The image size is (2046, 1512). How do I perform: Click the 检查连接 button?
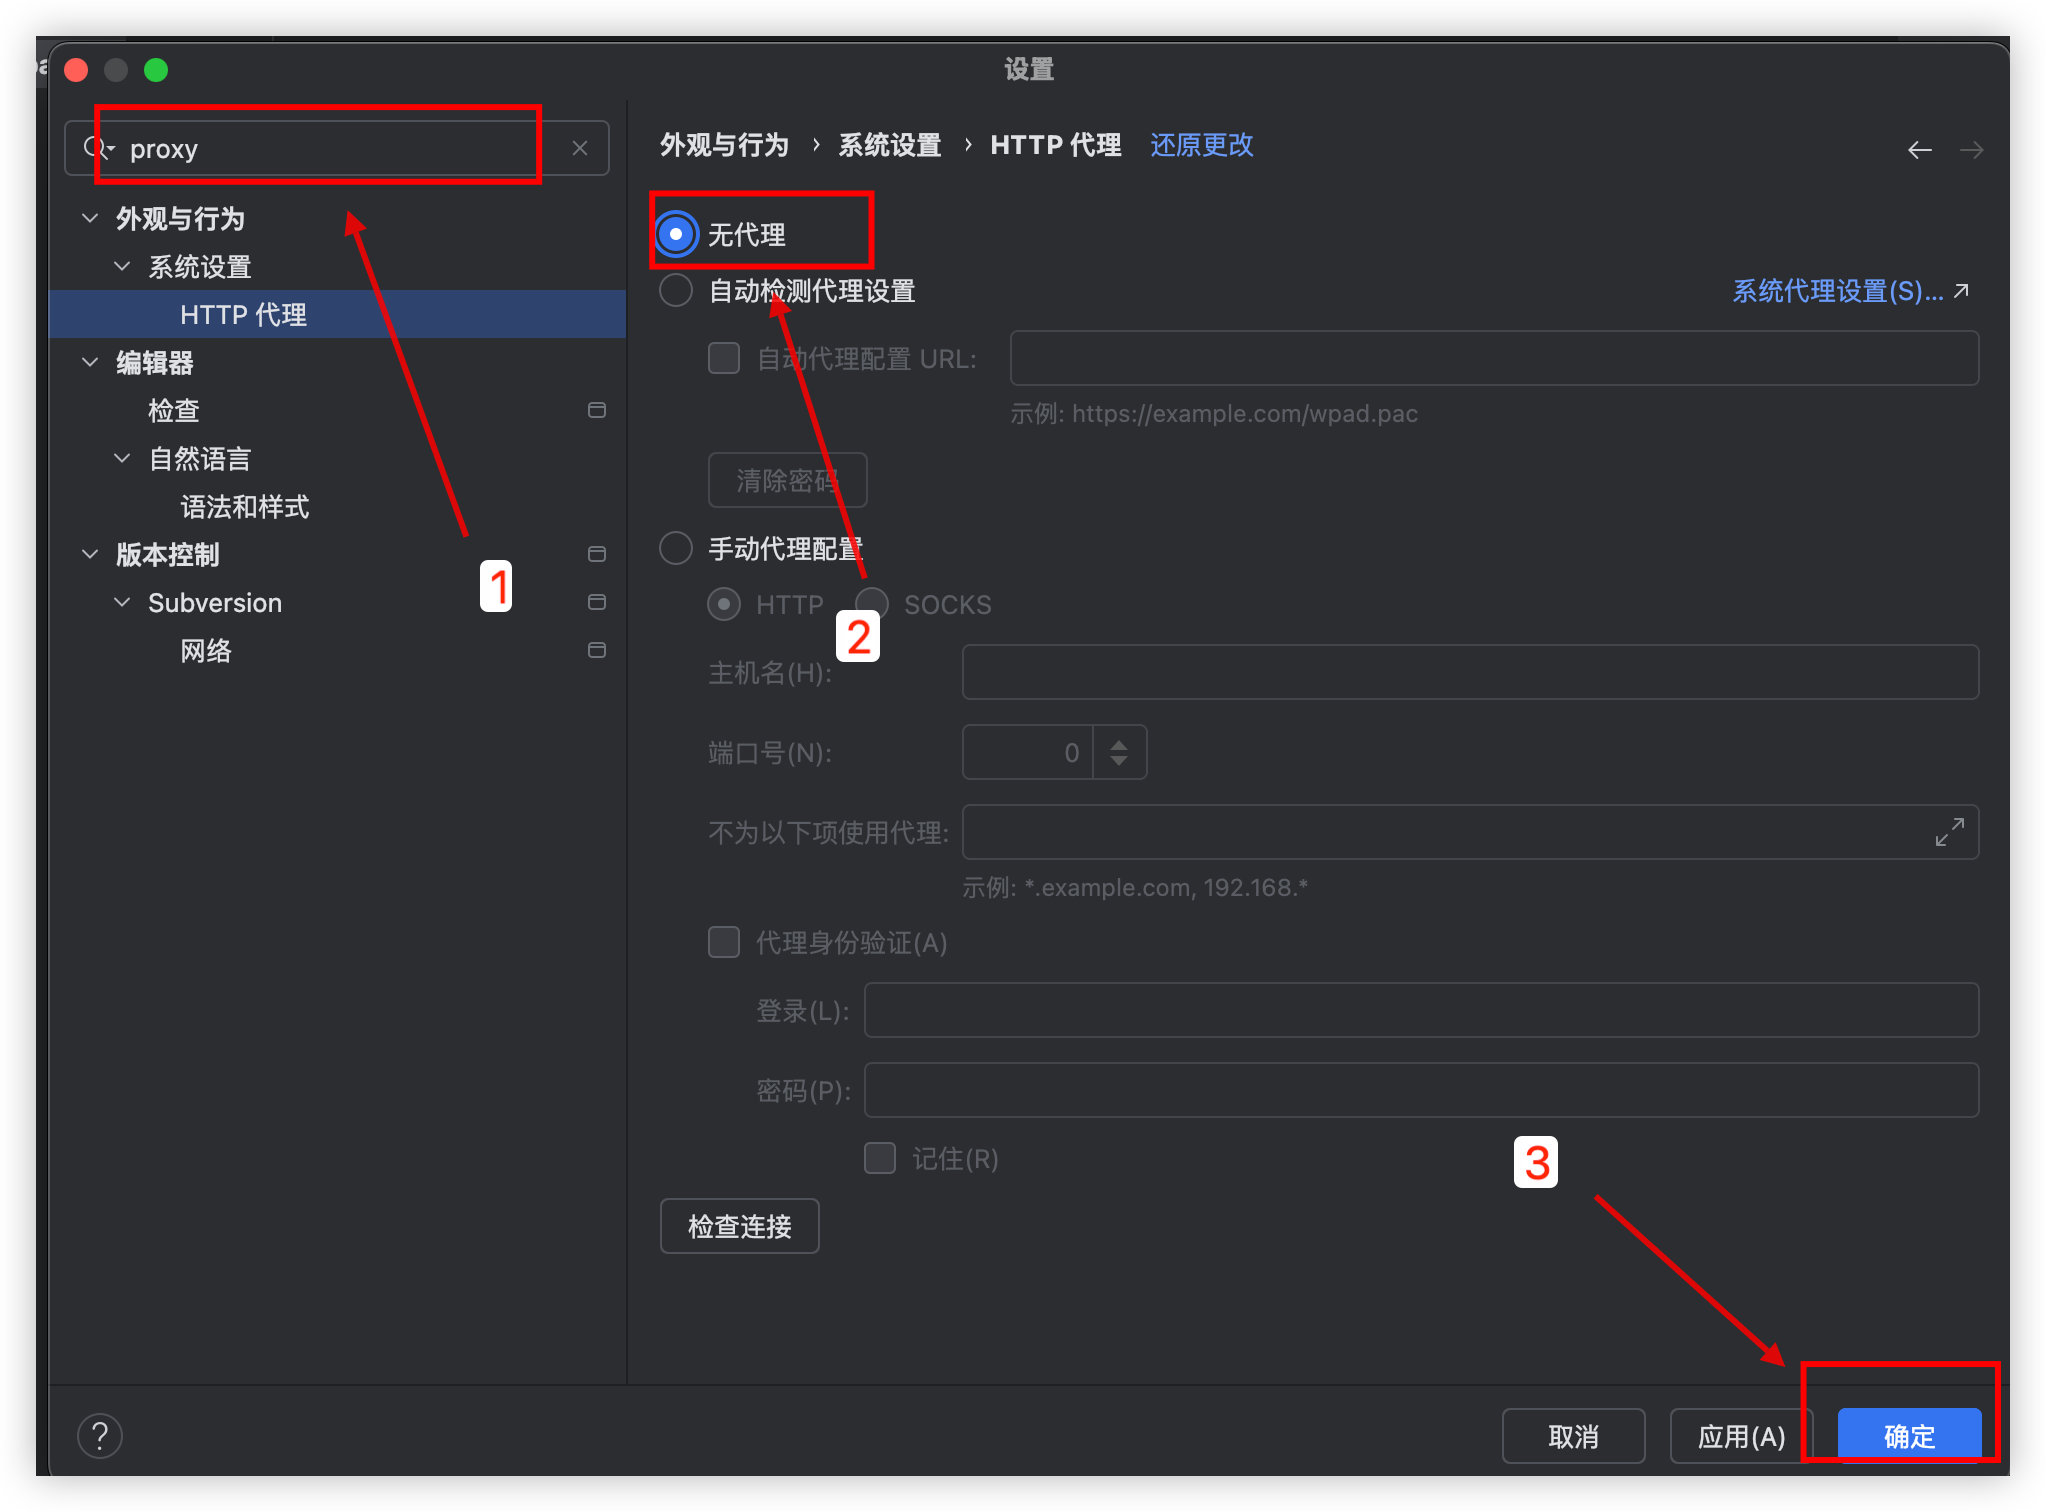click(x=739, y=1226)
